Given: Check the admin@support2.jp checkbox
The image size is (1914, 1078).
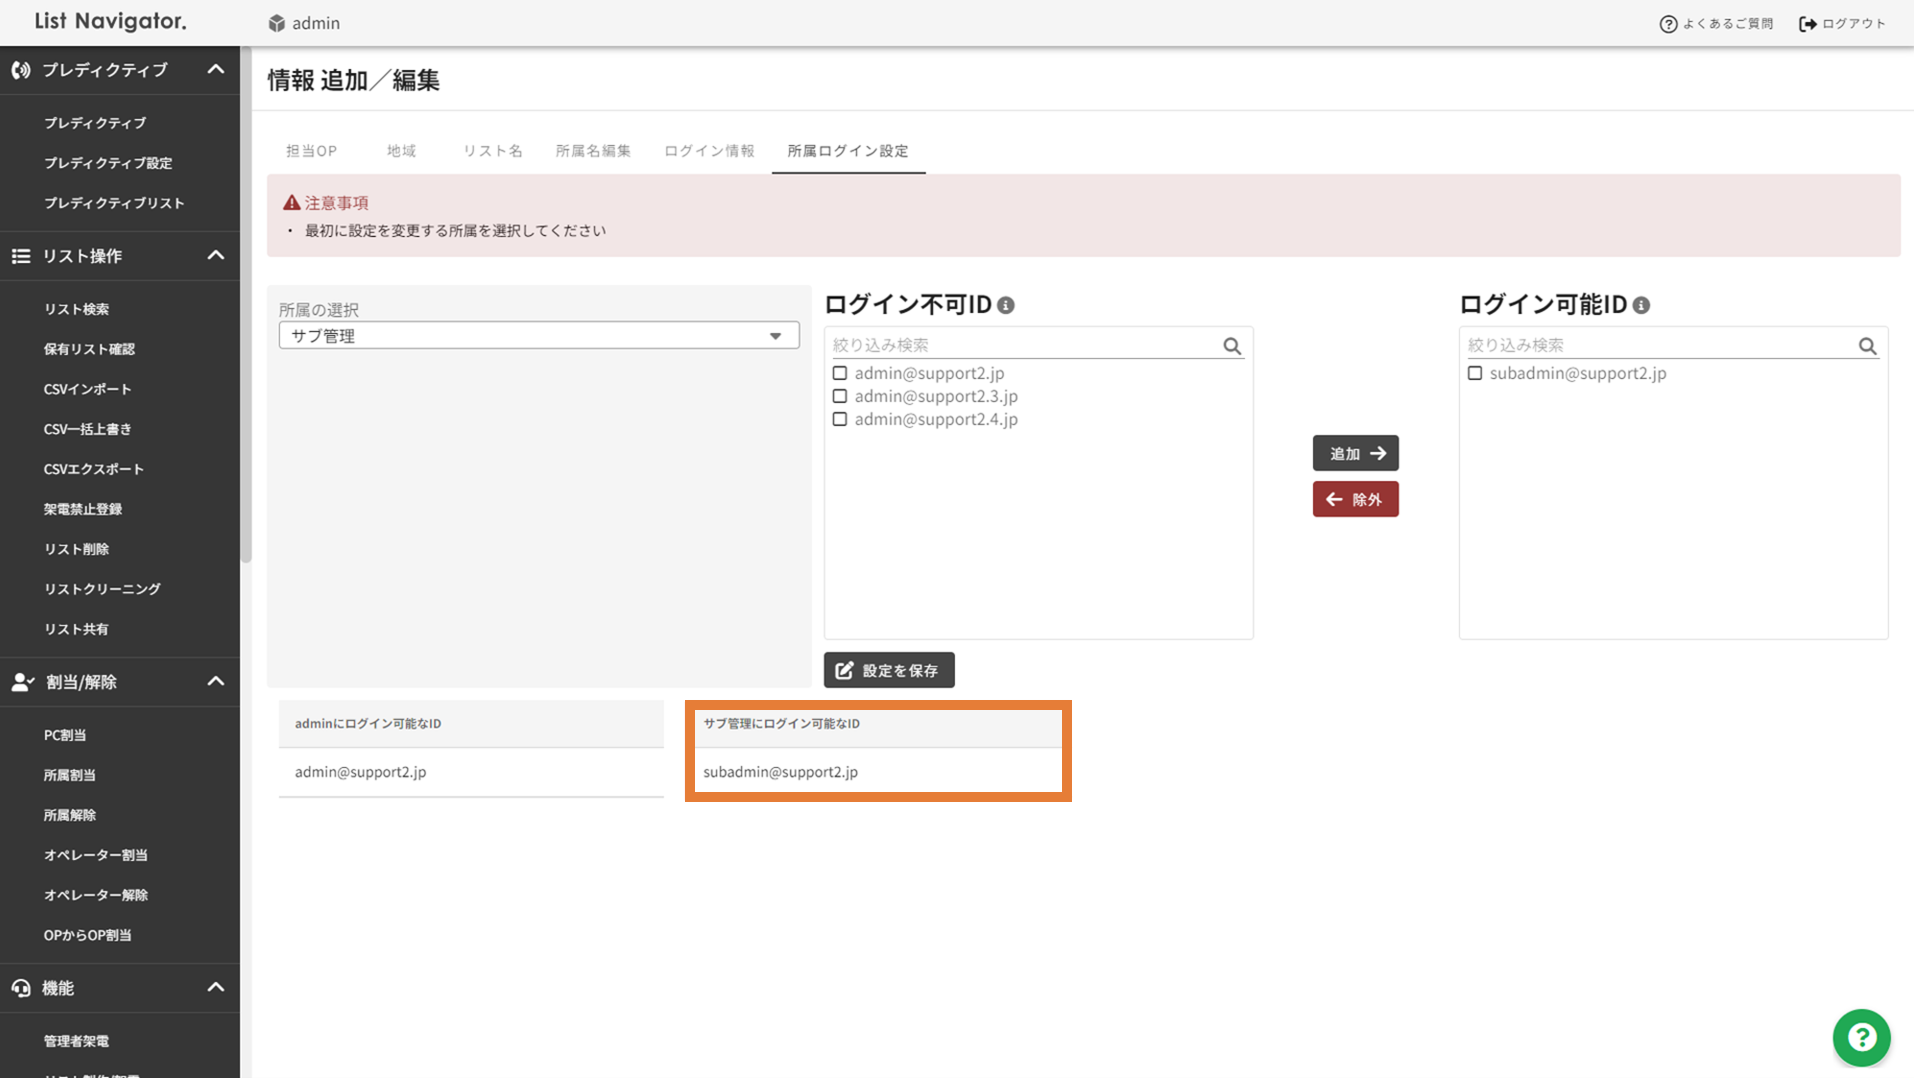Looking at the screenshot, I should pyautogui.click(x=840, y=373).
